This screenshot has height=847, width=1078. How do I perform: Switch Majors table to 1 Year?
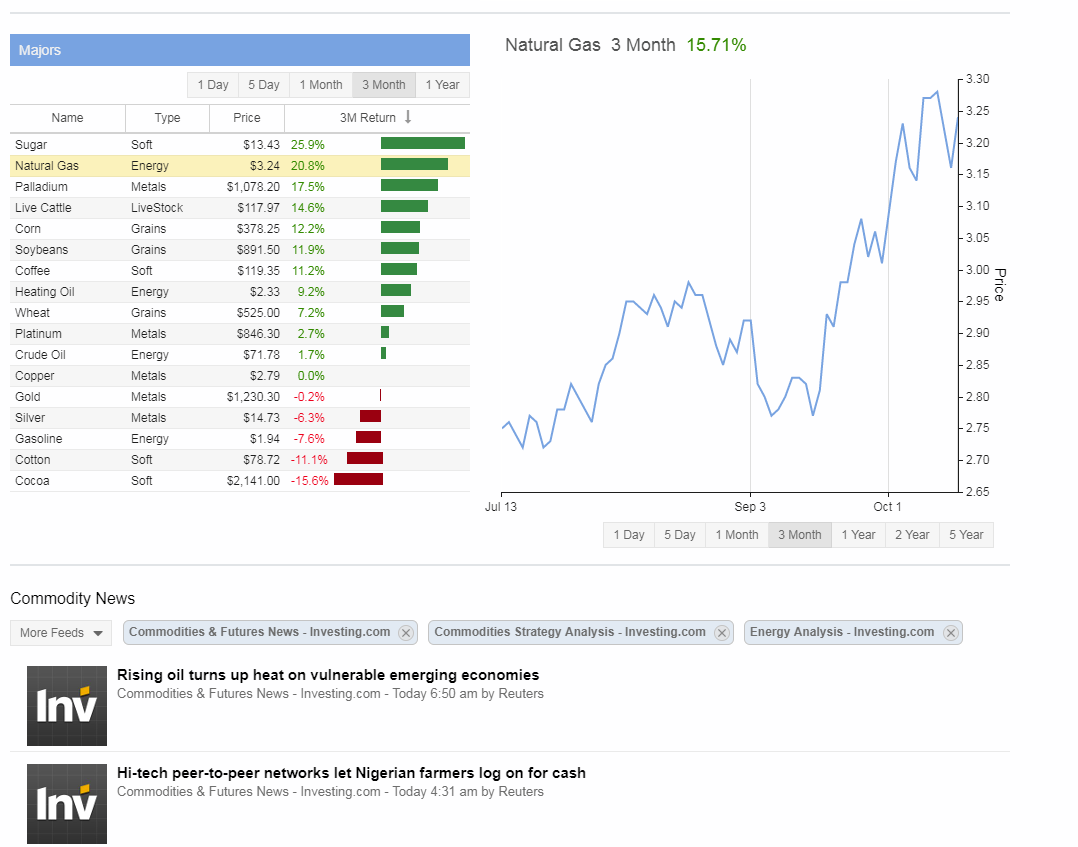tap(442, 85)
